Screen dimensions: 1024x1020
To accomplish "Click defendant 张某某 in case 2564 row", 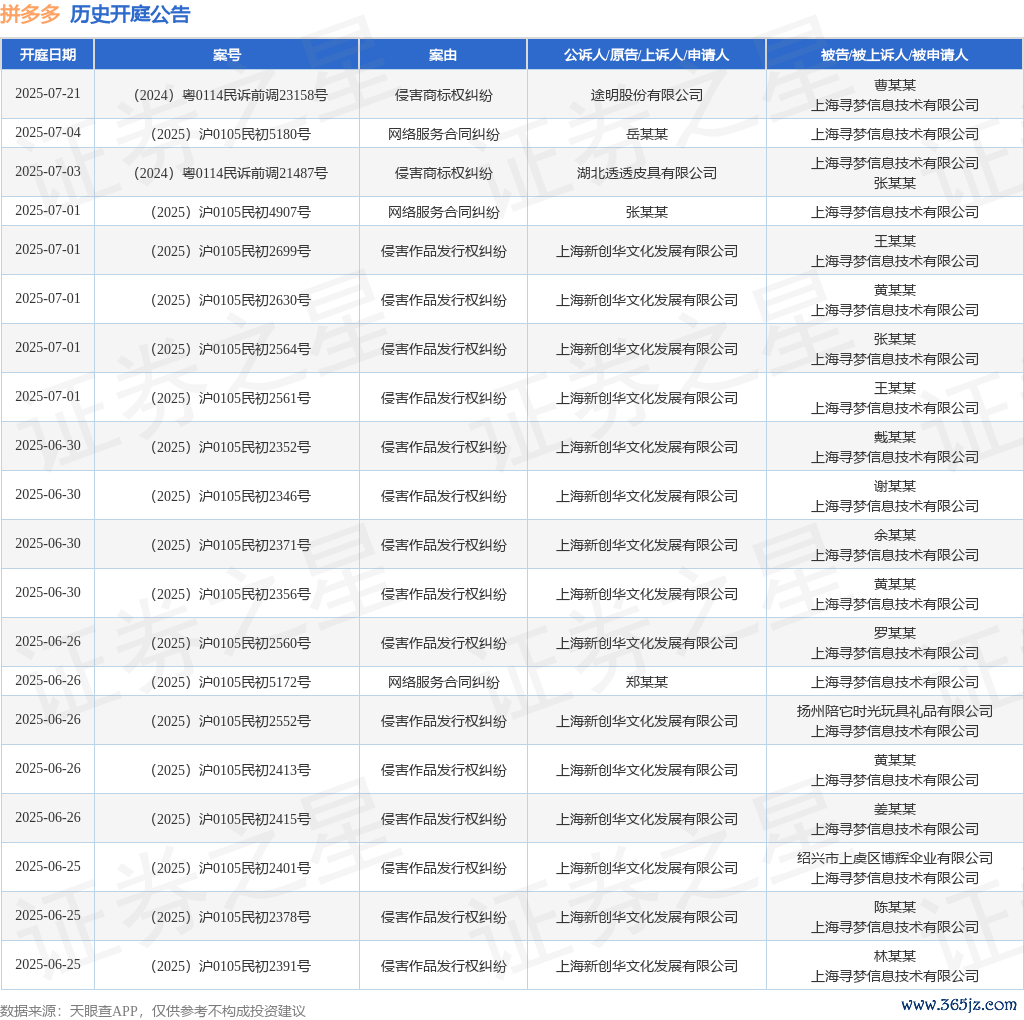I will coord(895,340).
